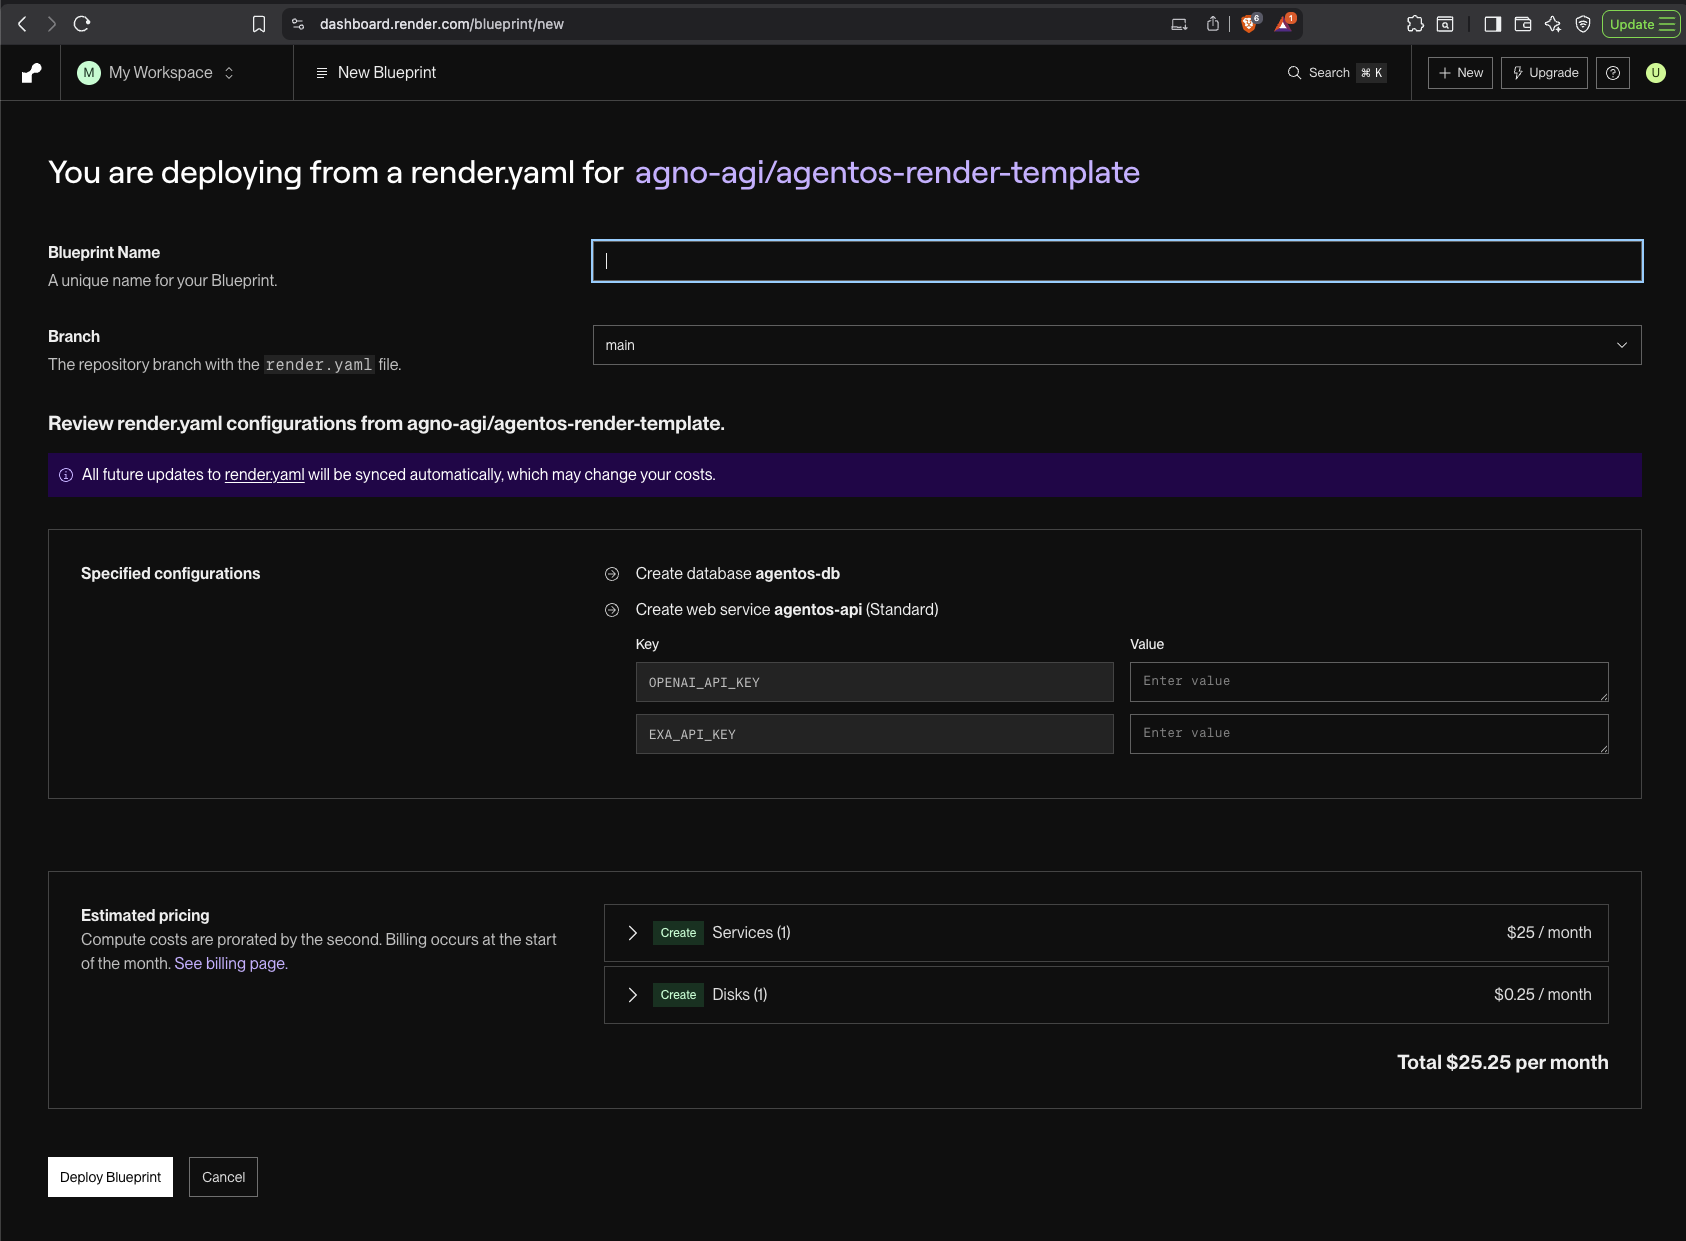The image size is (1686, 1241).
Task: Toggle the browser sidebar icon
Action: tap(1490, 23)
